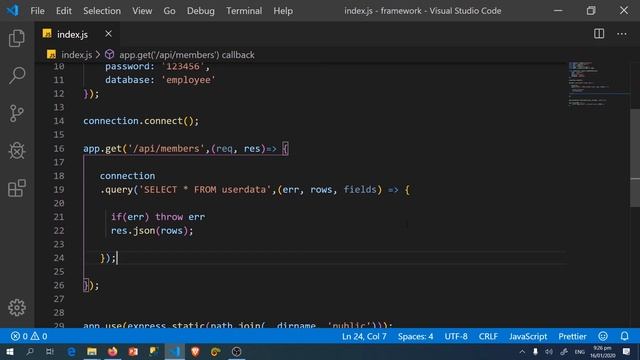Click the Ln 24, Col 7 indicator

[364, 336]
